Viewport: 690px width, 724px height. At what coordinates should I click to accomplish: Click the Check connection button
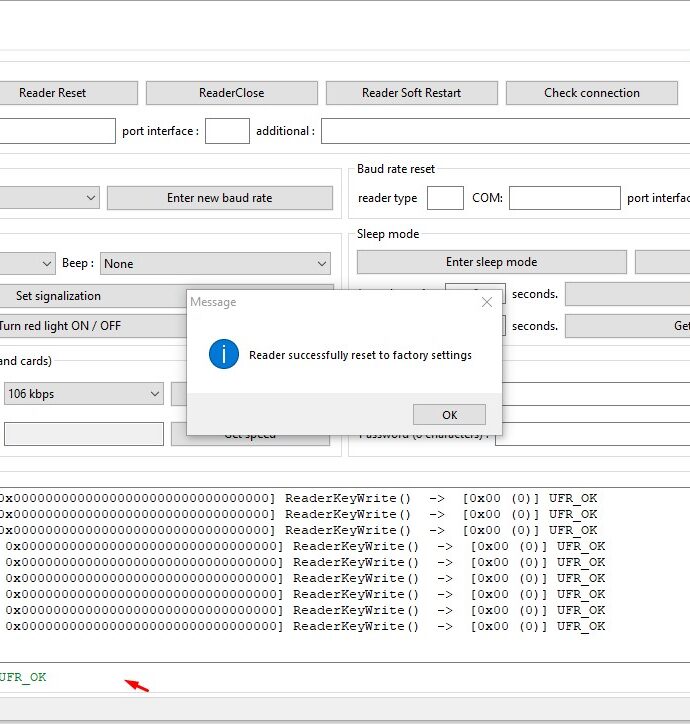(592, 93)
